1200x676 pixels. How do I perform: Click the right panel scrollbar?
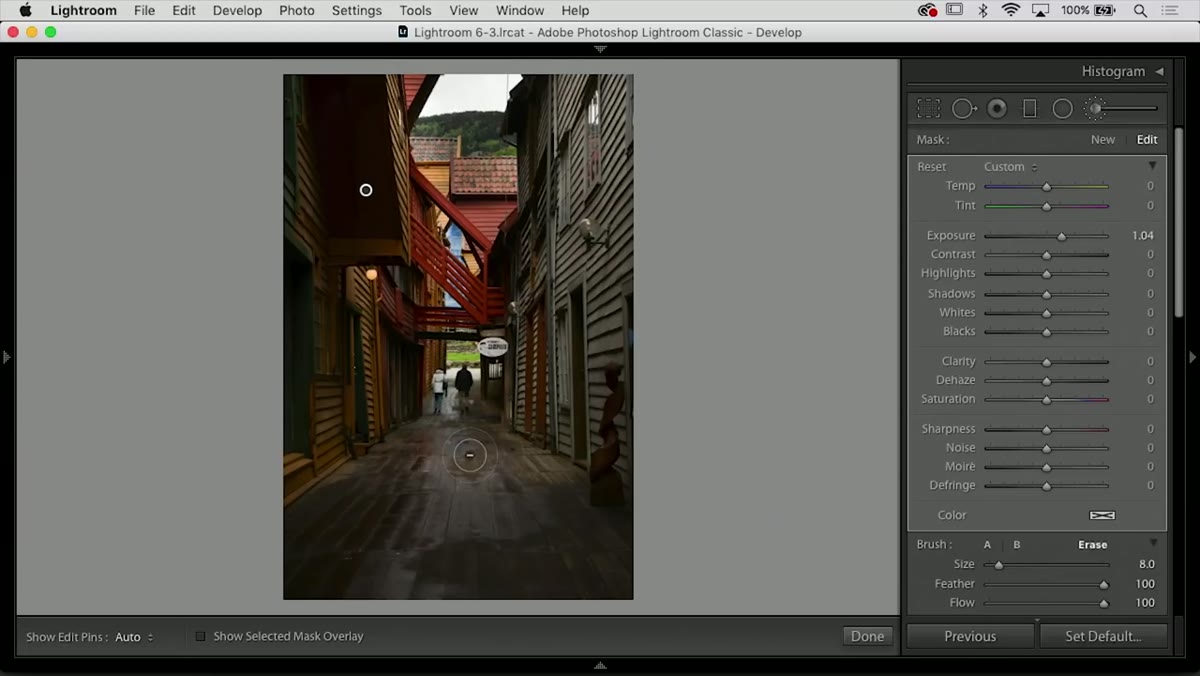point(1179,222)
